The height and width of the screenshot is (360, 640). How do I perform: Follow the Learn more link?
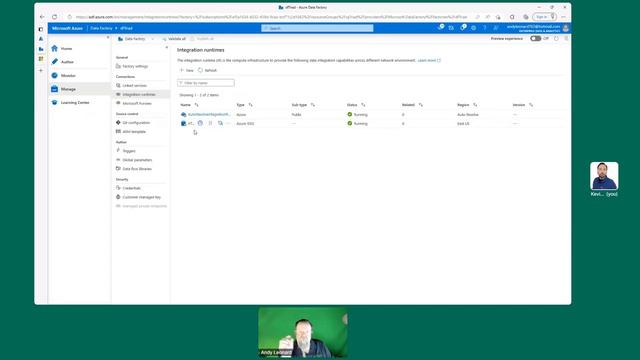coord(429,60)
